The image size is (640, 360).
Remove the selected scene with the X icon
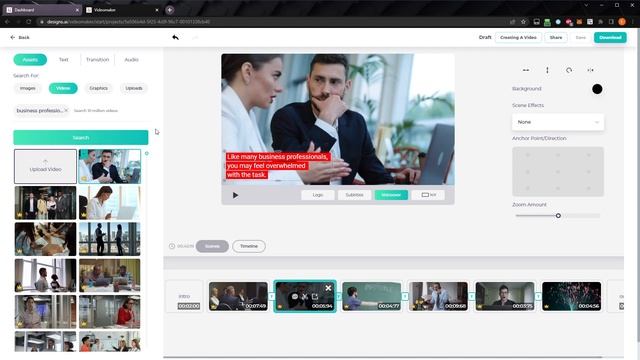pyautogui.click(x=328, y=288)
